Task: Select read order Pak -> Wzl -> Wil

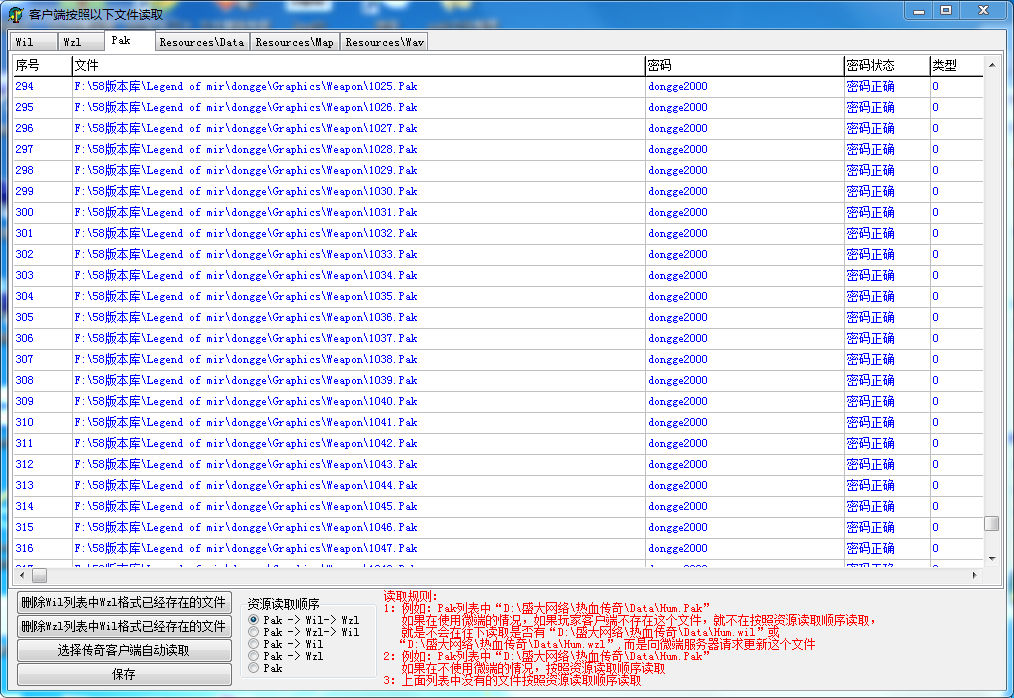Action: tap(254, 632)
